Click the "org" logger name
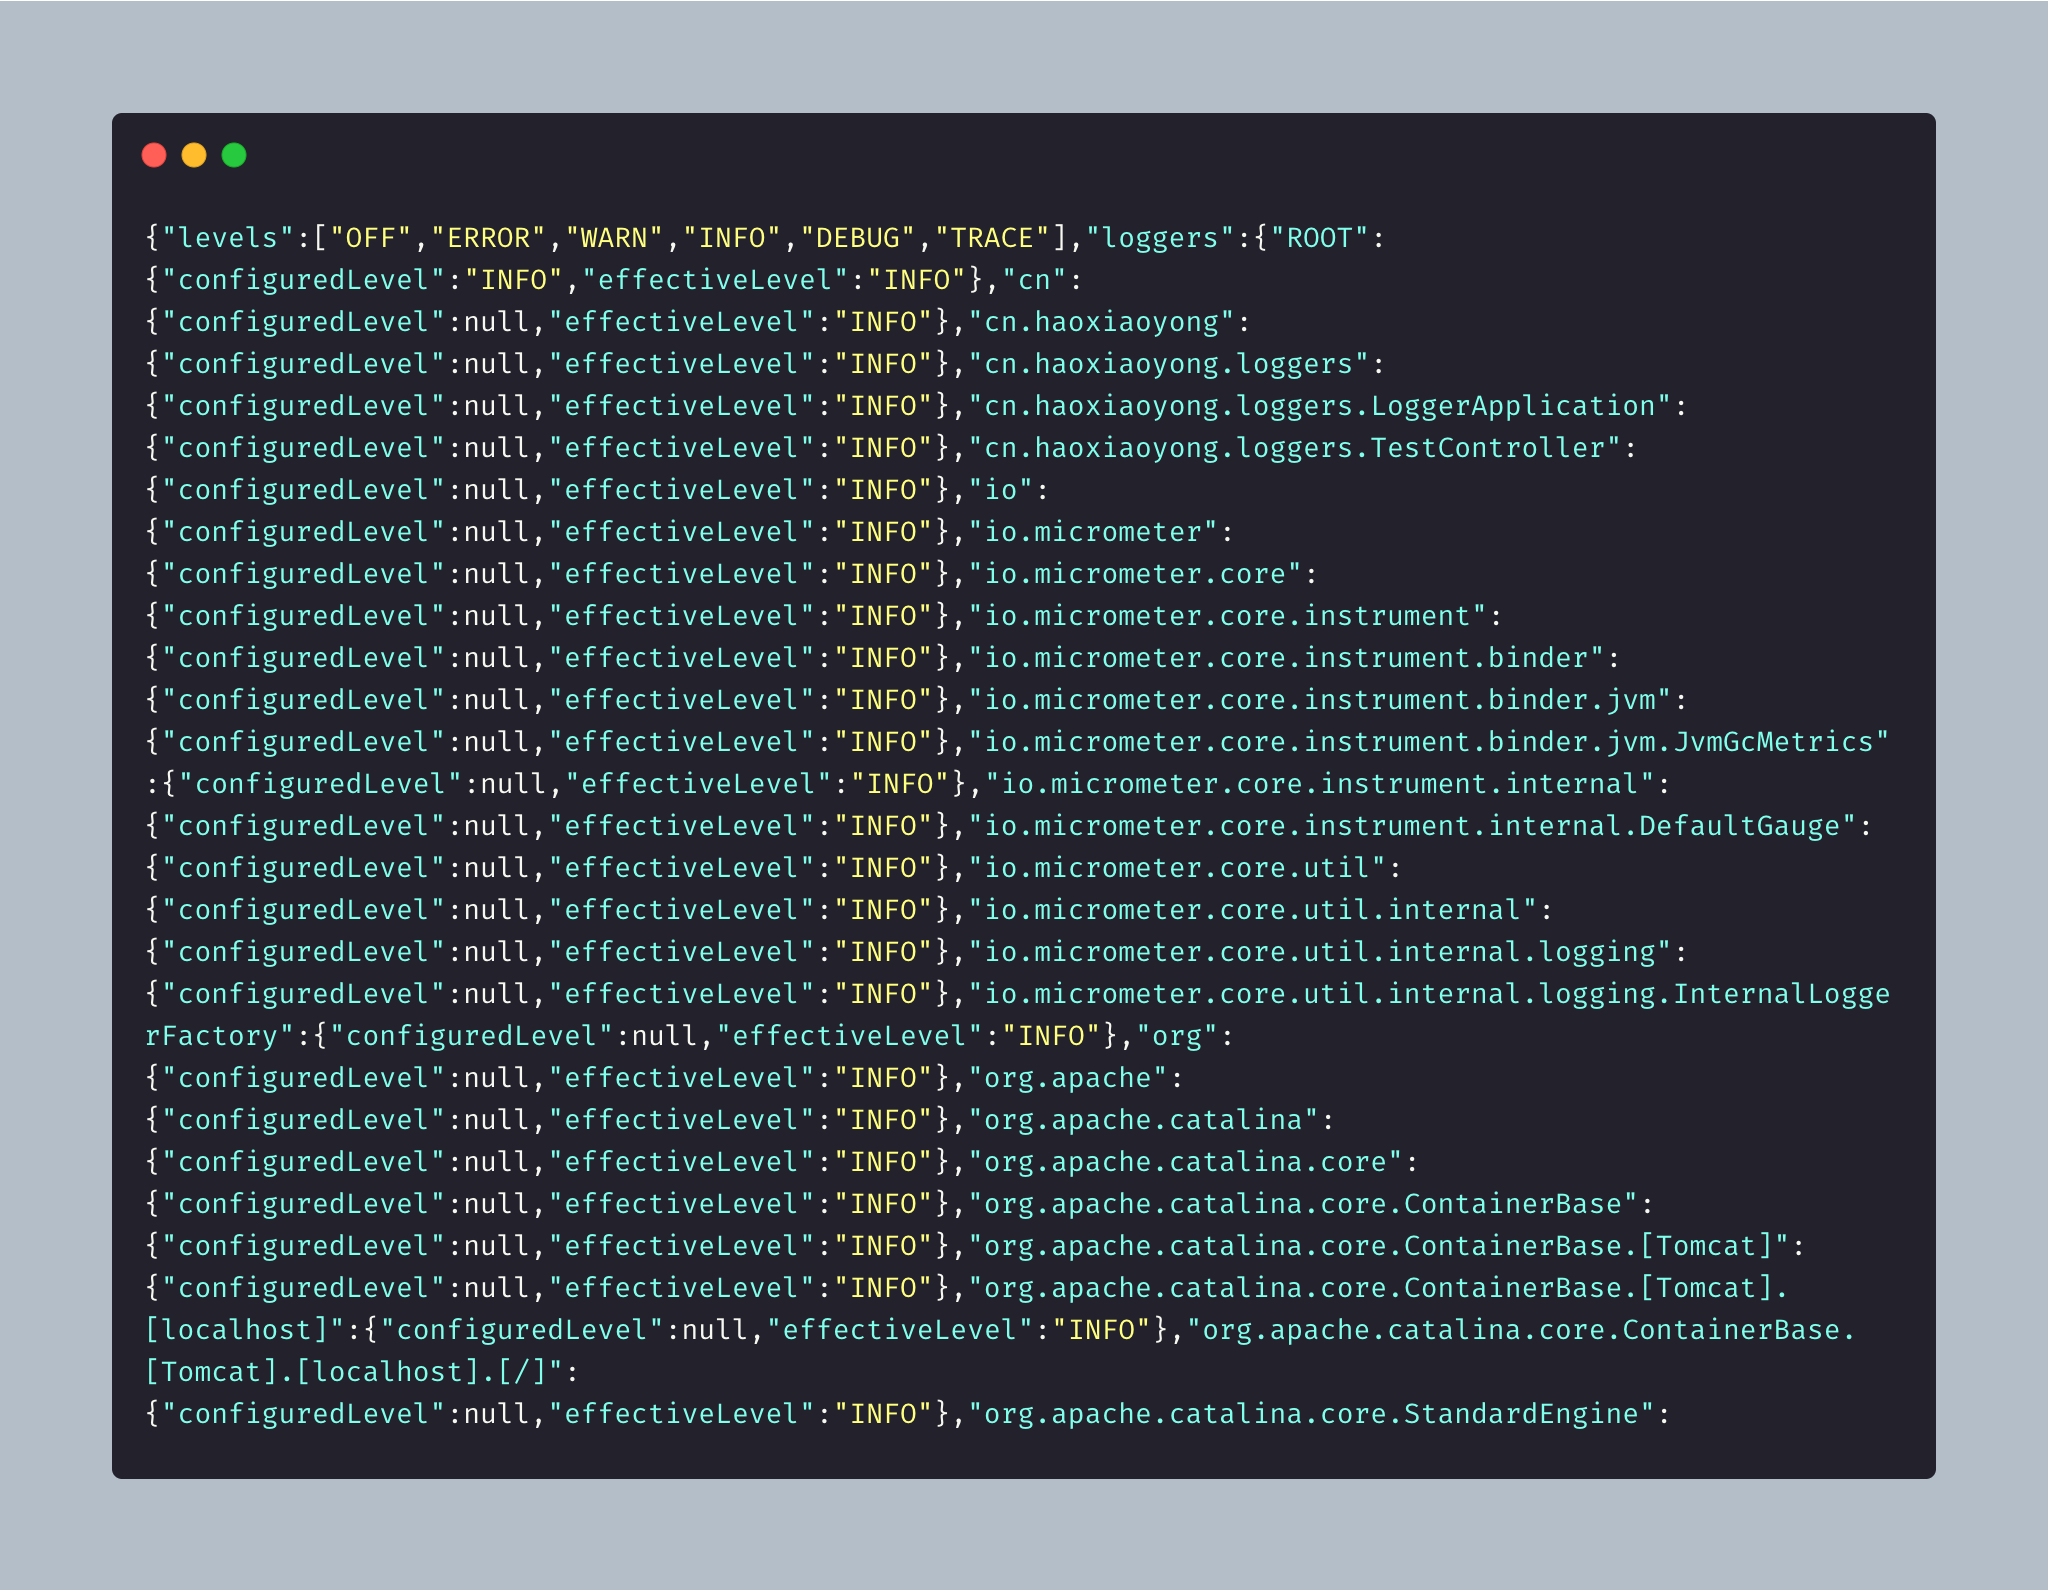Image resolution: width=2048 pixels, height=1590 pixels. (x=1177, y=1036)
